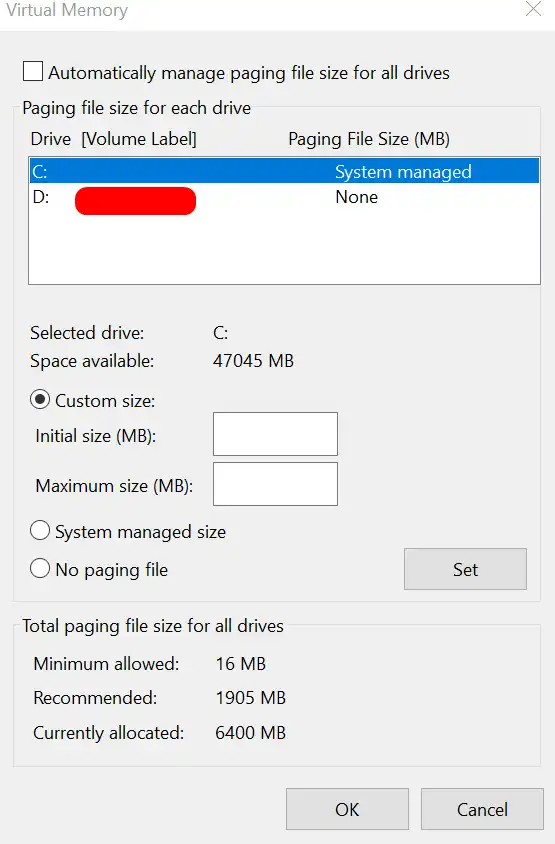Click the red redacted volume label
Screen dimensions: 555x844
135,201
